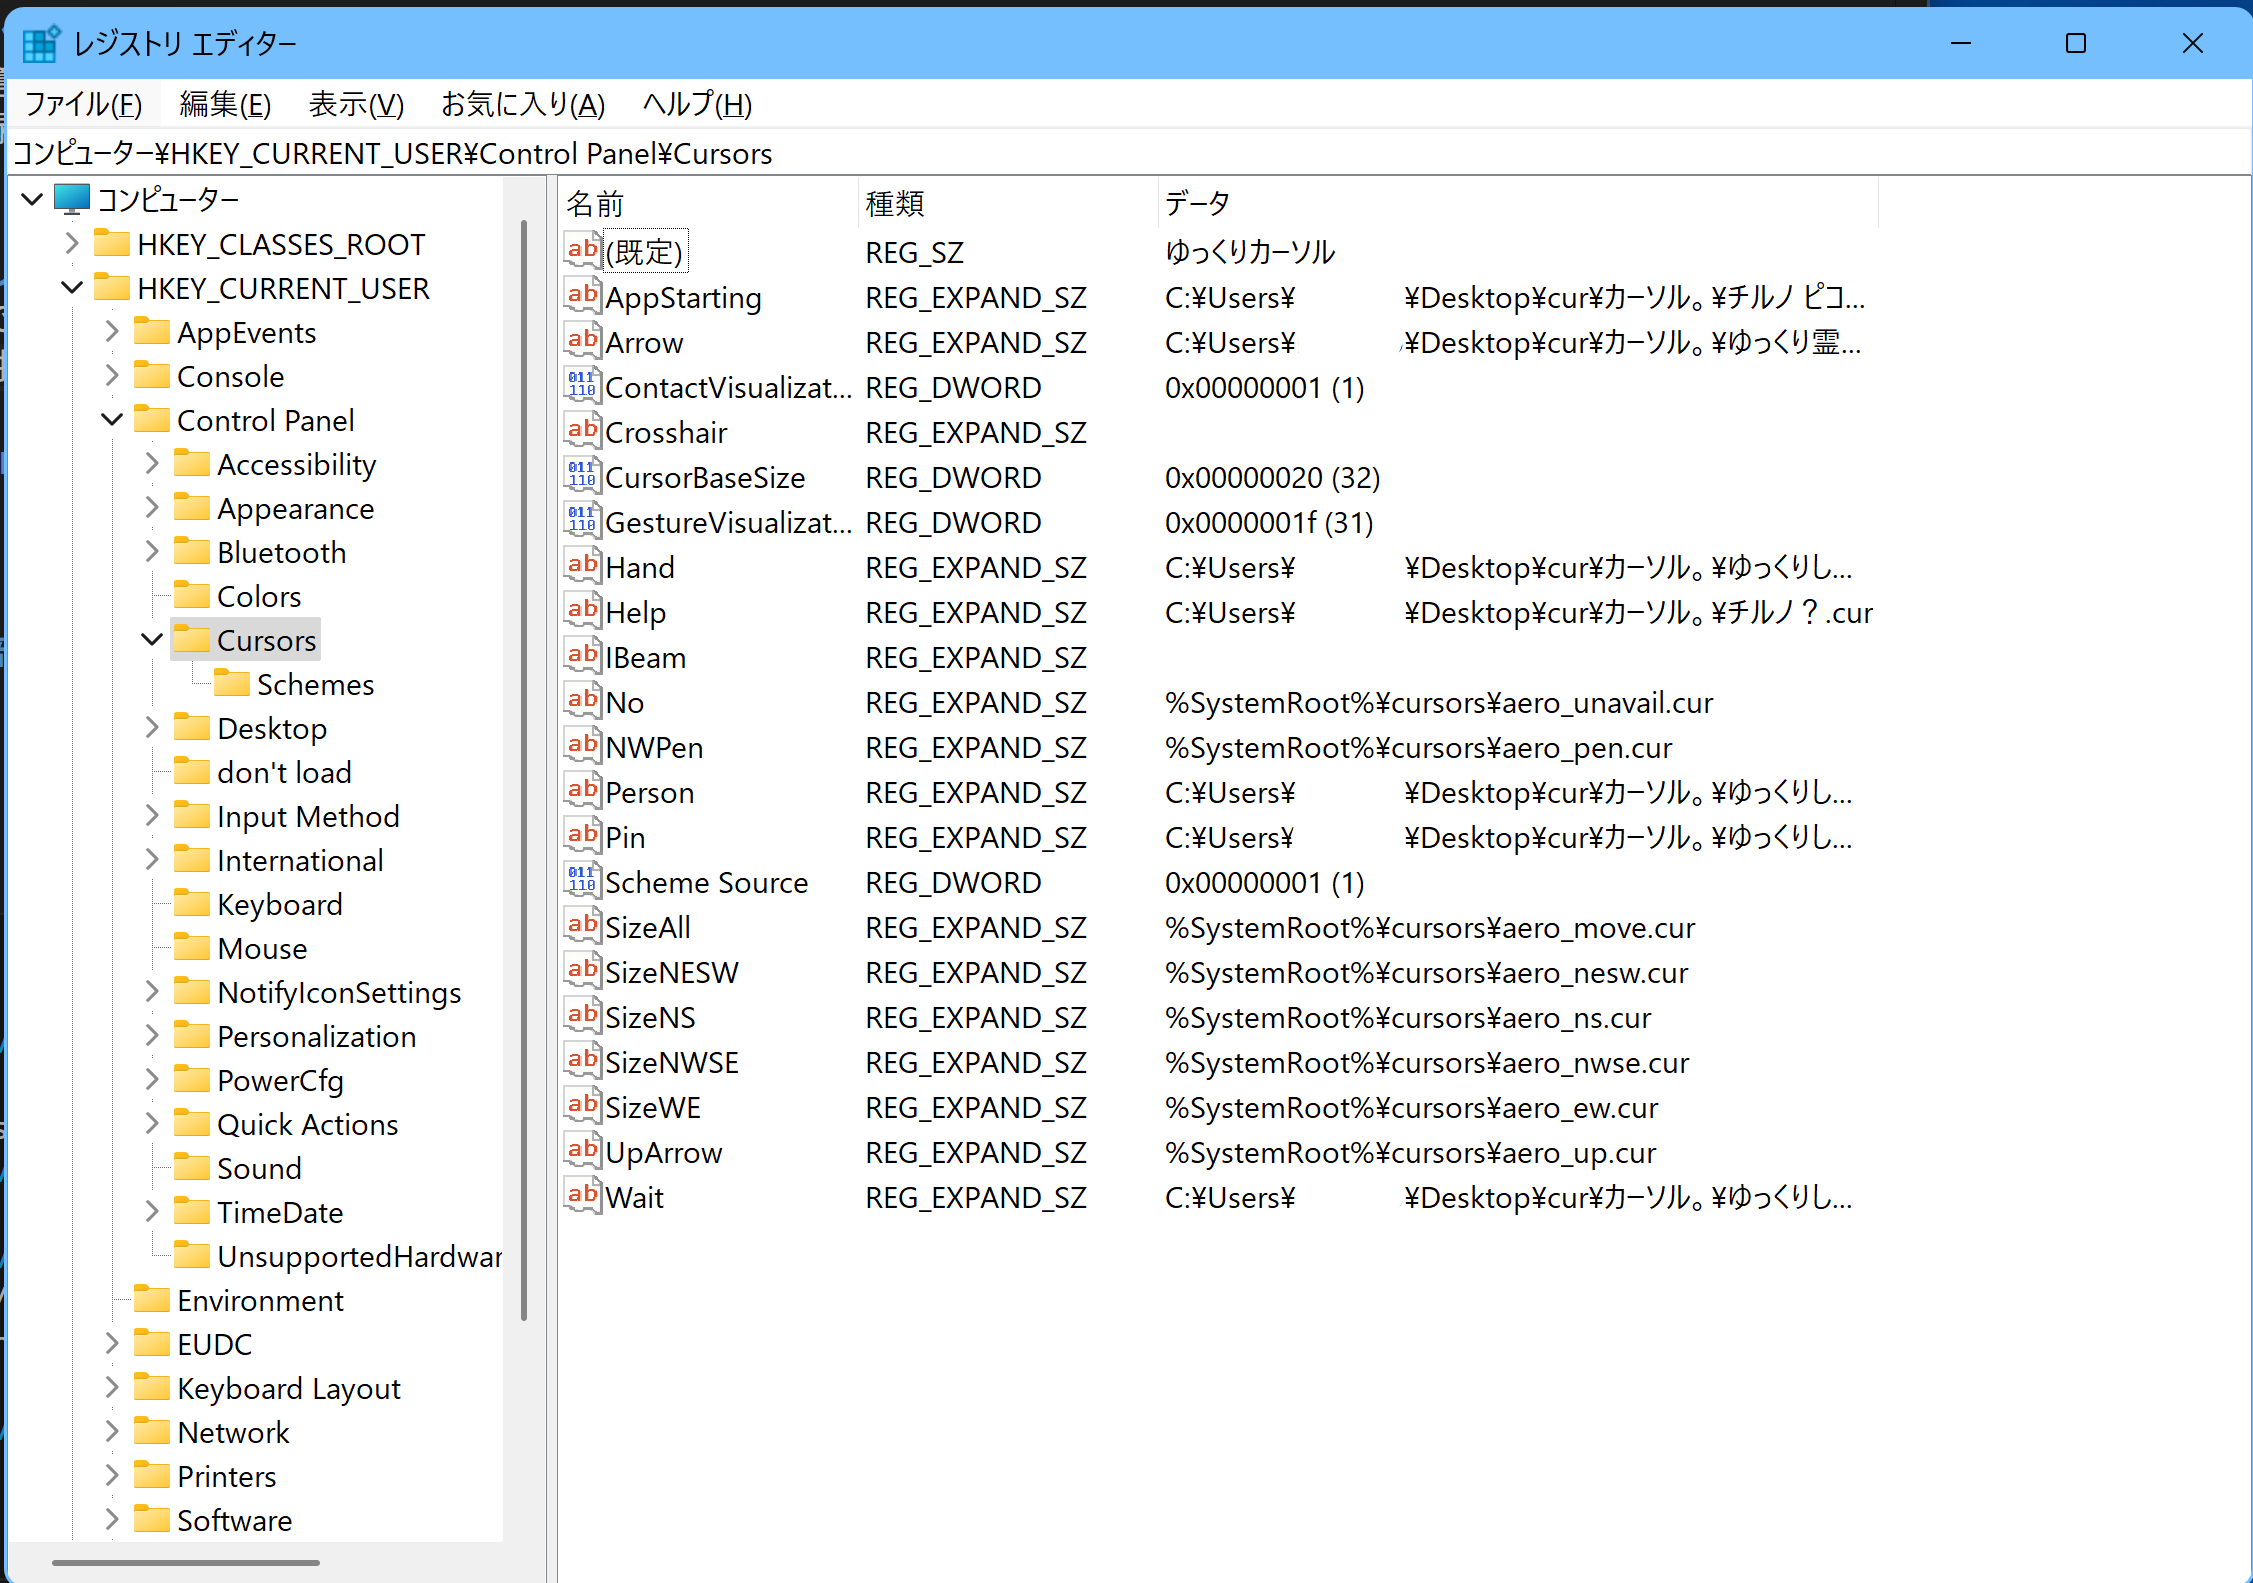Select the SizeNESW value name
The height and width of the screenshot is (1583, 2253).
point(671,972)
